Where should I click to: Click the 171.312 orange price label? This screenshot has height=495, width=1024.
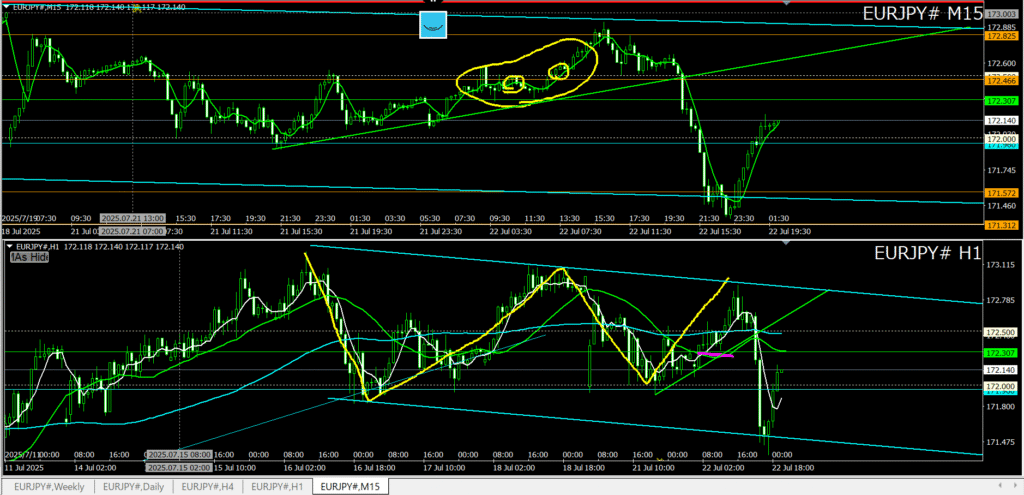tap(1001, 226)
